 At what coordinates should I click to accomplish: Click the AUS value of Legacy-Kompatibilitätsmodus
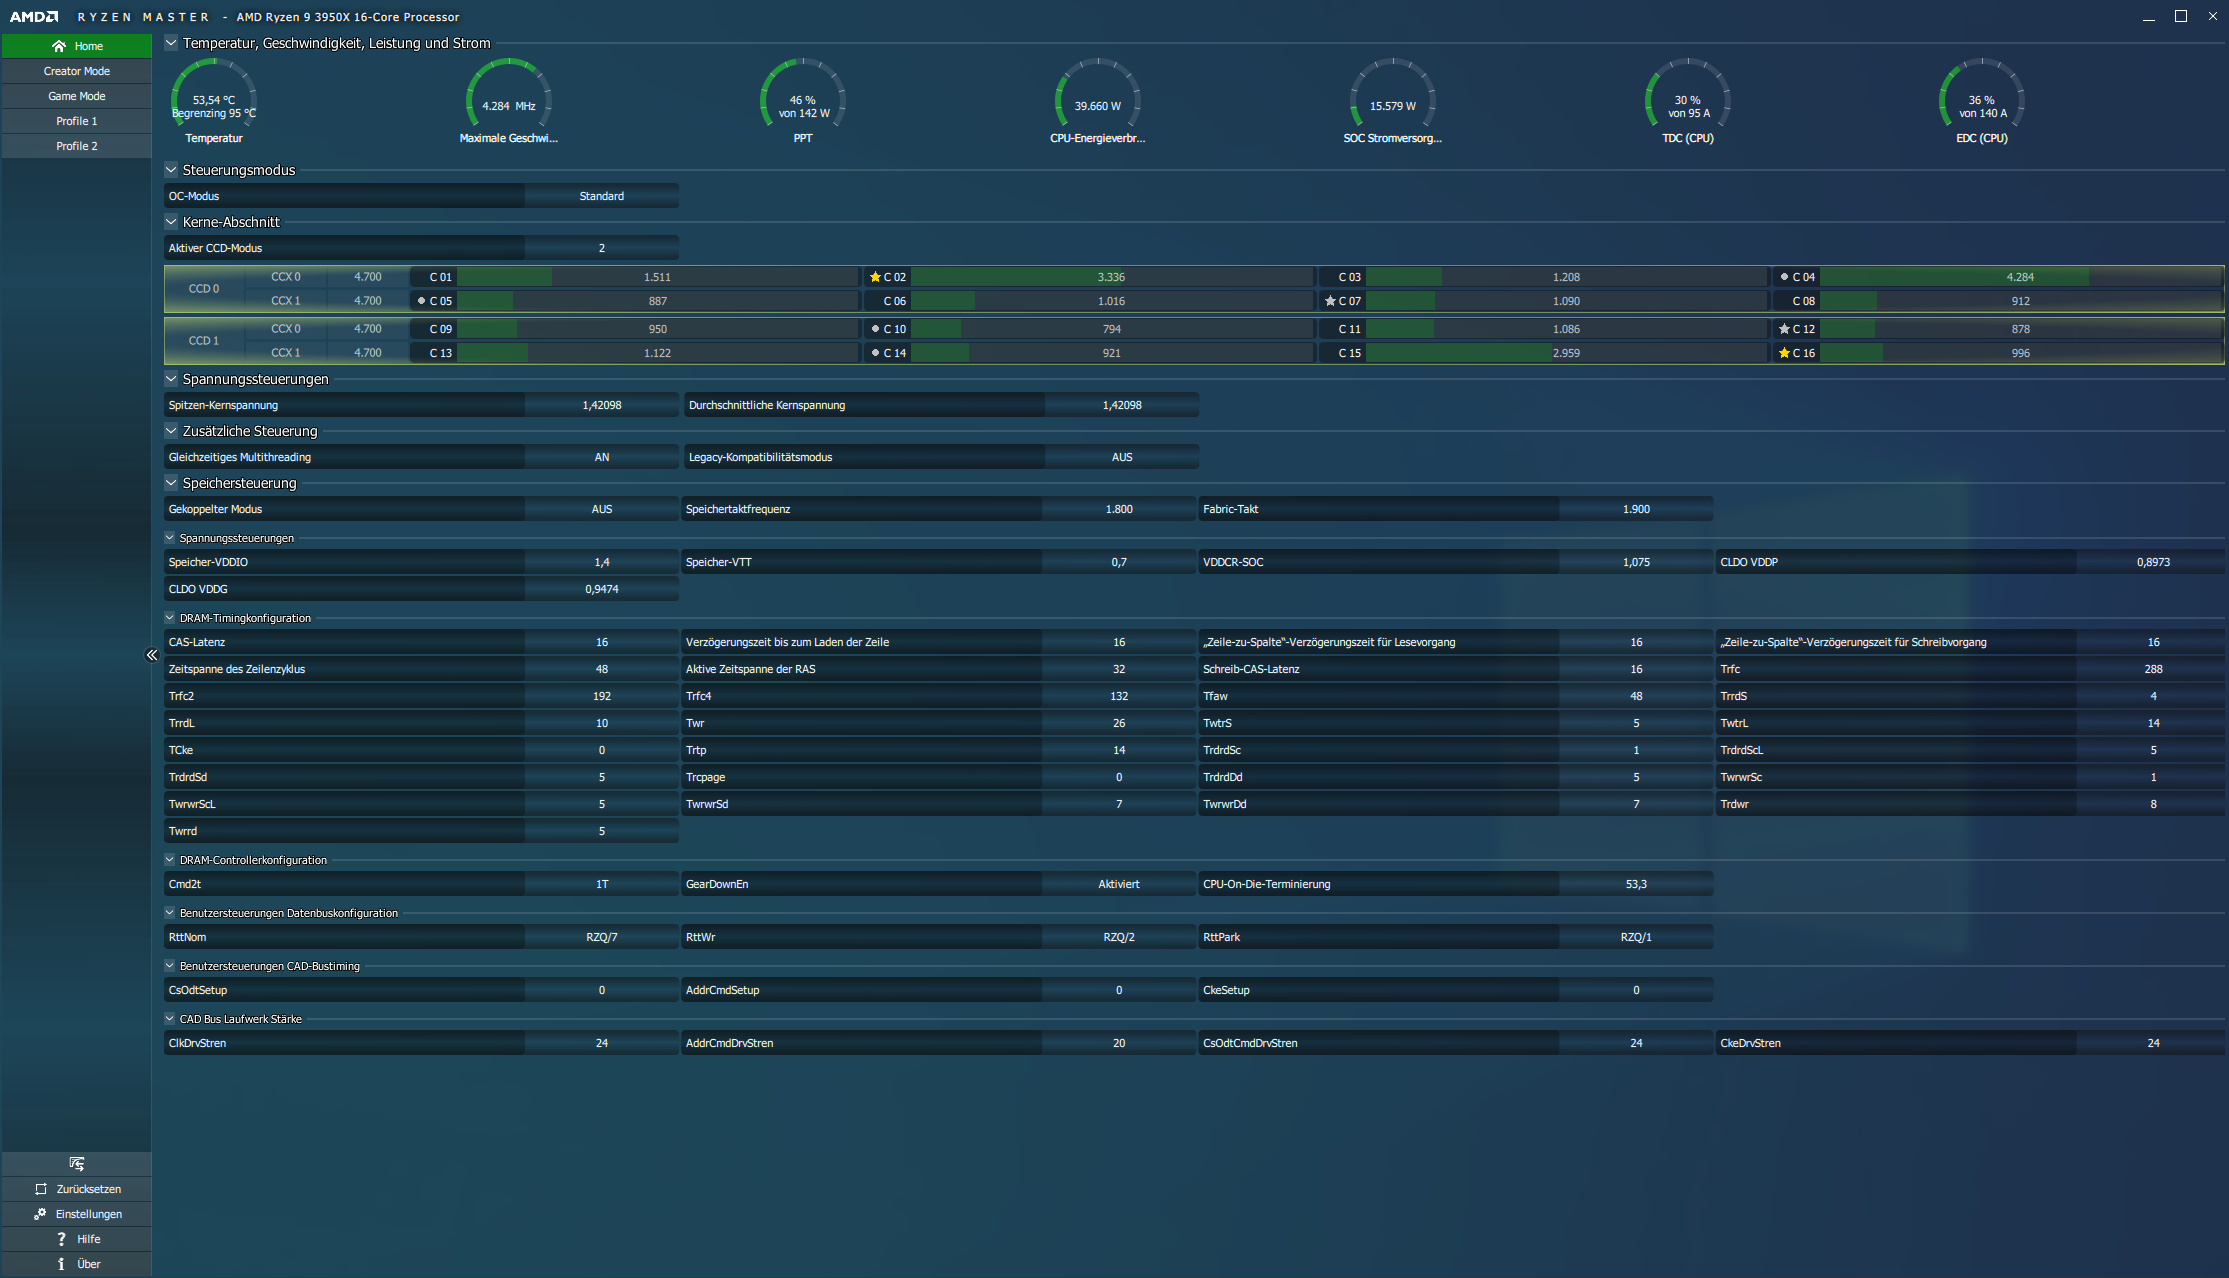pyautogui.click(x=1121, y=457)
